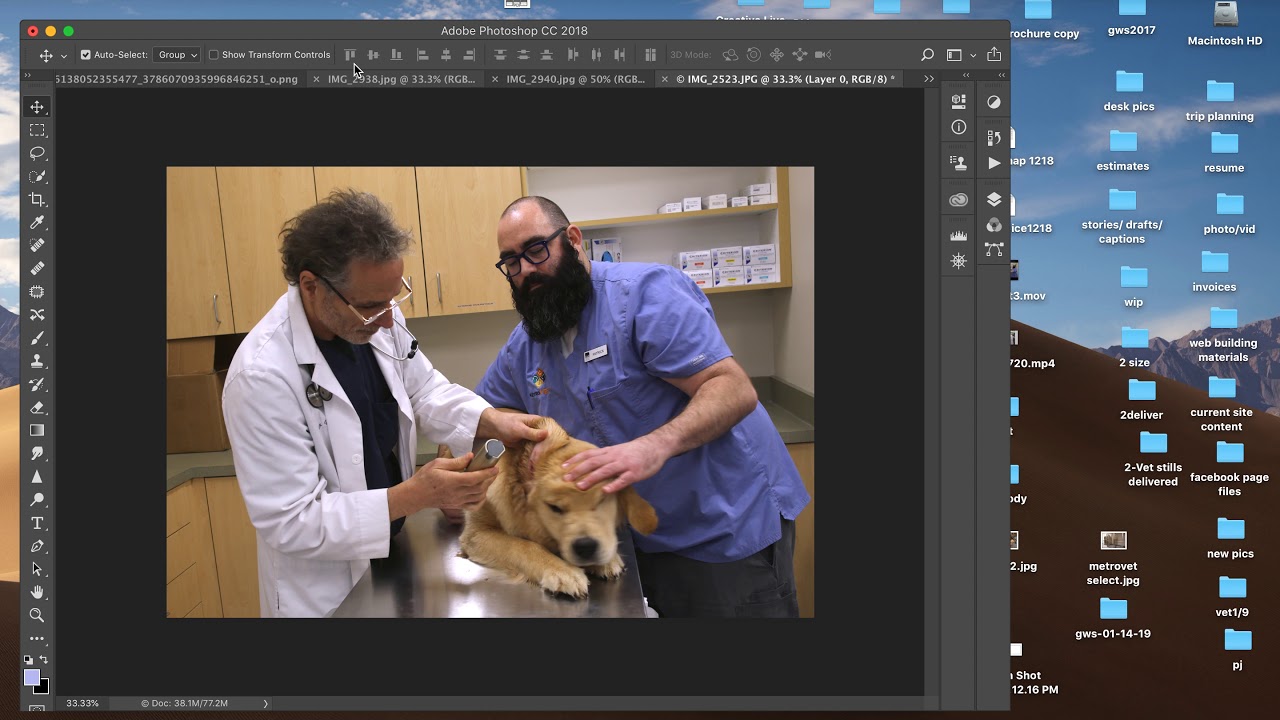Screen dimensions: 1280x720
Task: Close the IMG_2940.jpg tab
Action: click(x=494, y=79)
